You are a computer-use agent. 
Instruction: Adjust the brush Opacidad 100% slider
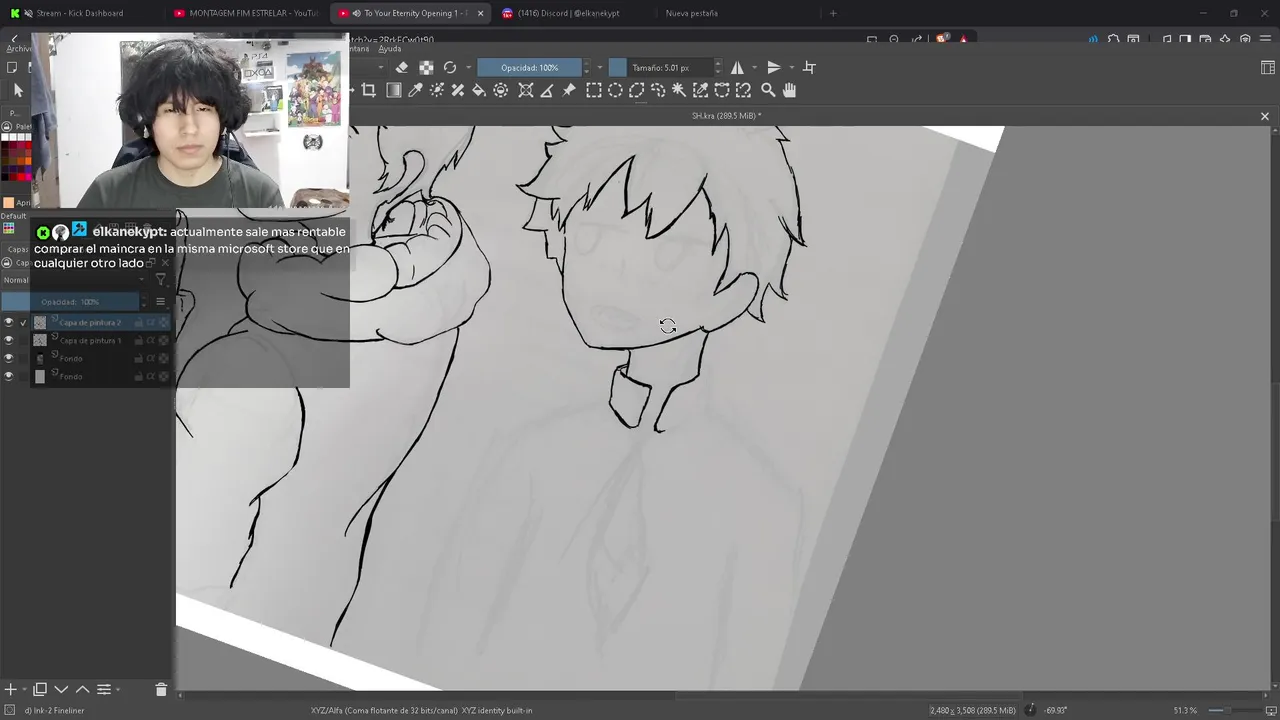click(x=529, y=67)
